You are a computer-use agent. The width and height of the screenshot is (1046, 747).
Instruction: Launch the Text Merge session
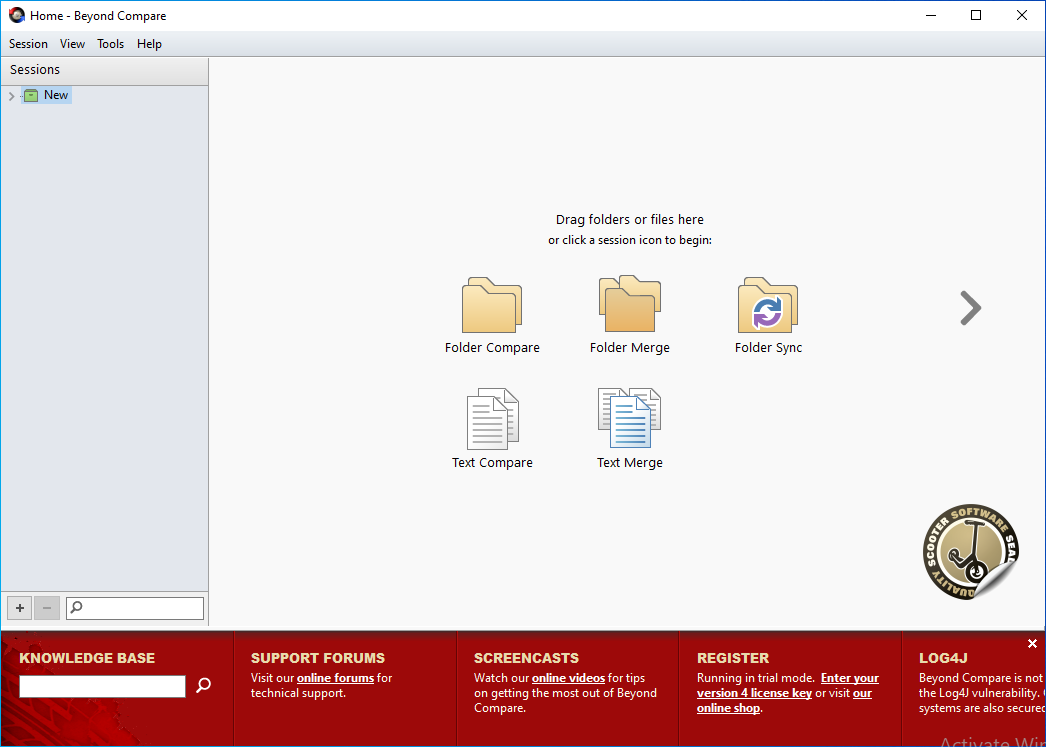click(x=629, y=420)
